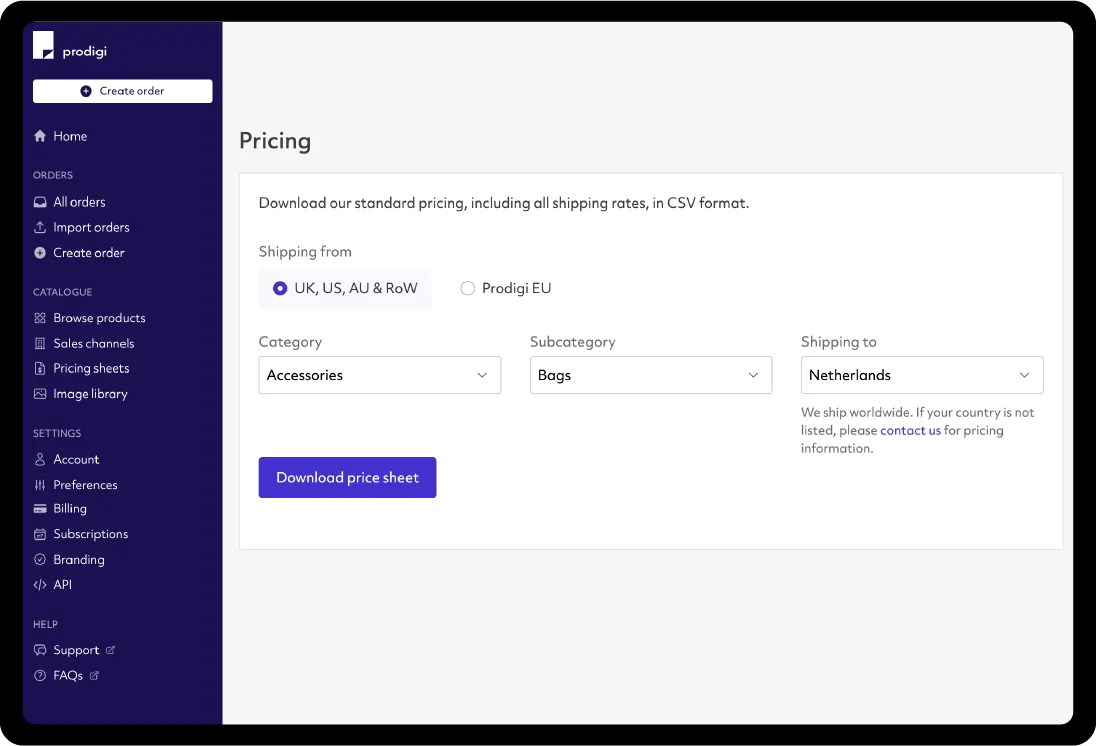Screen dimensions: 1096x746
Task: Click the Home house icon
Action: [x=40, y=136]
